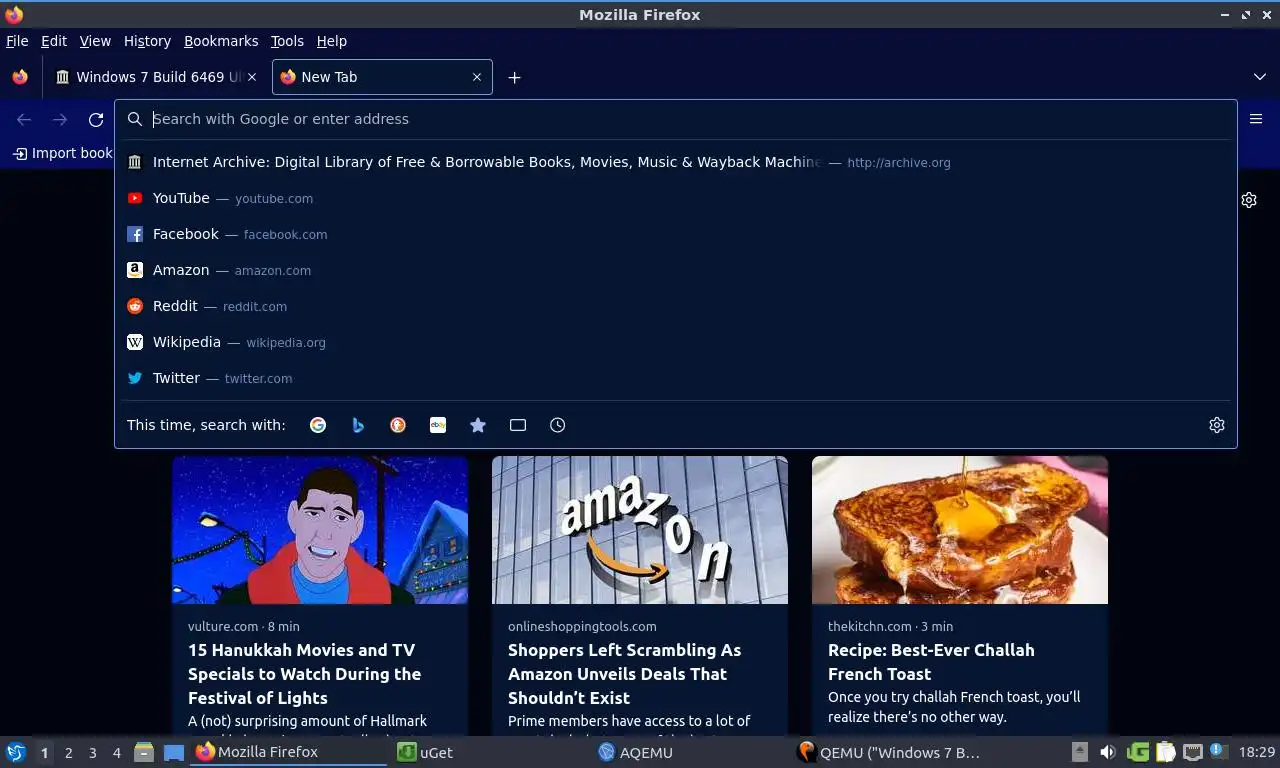Switch to the AQEMU taskbar window
Viewport: 1280px width, 768px height.
tap(690, 752)
